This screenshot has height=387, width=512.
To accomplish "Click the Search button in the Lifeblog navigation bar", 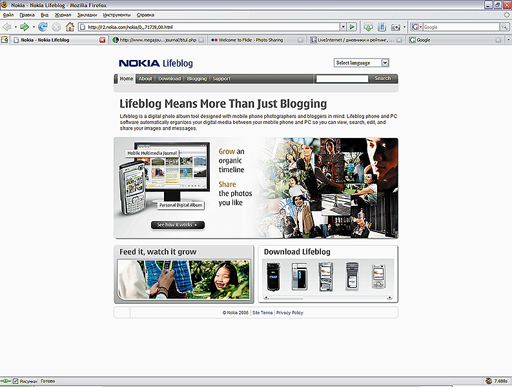I will pyautogui.click(x=383, y=78).
